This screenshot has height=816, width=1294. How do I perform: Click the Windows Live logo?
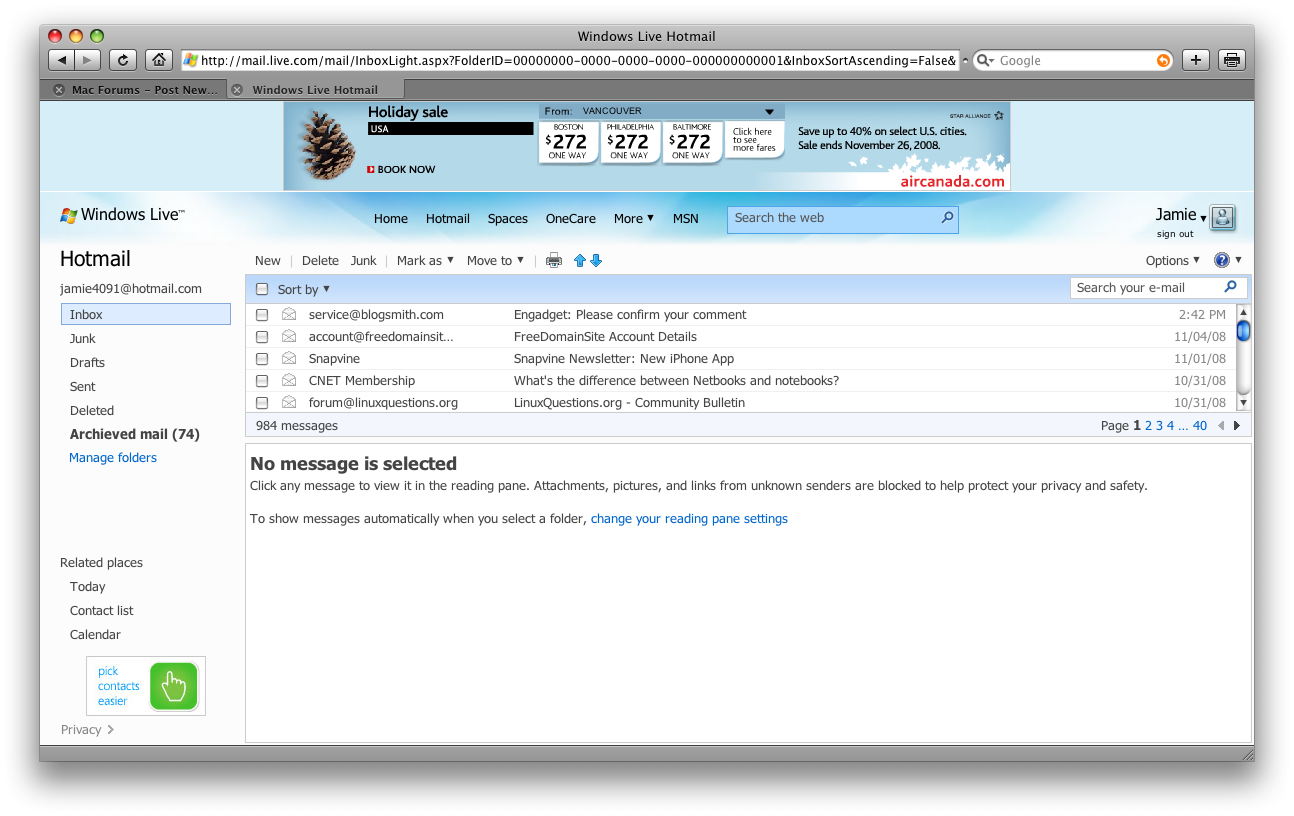pyautogui.click(x=122, y=215)
